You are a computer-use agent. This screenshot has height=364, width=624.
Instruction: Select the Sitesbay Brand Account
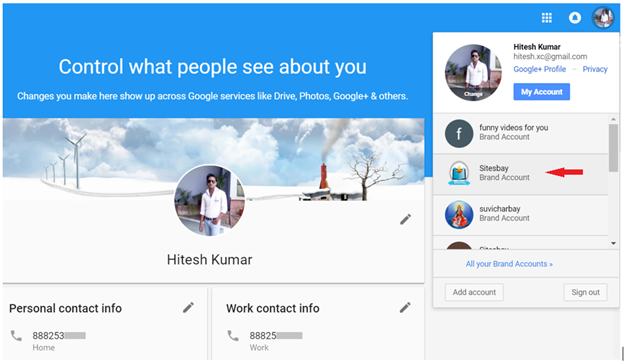[521, 174]
